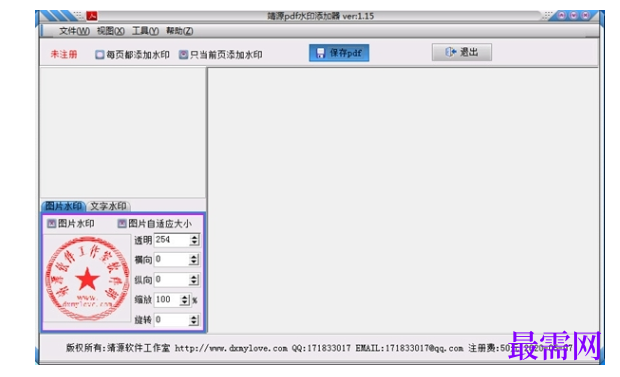Adjust the 缩放 spinner arrows
620x377 pixels.
click(185, 299)
